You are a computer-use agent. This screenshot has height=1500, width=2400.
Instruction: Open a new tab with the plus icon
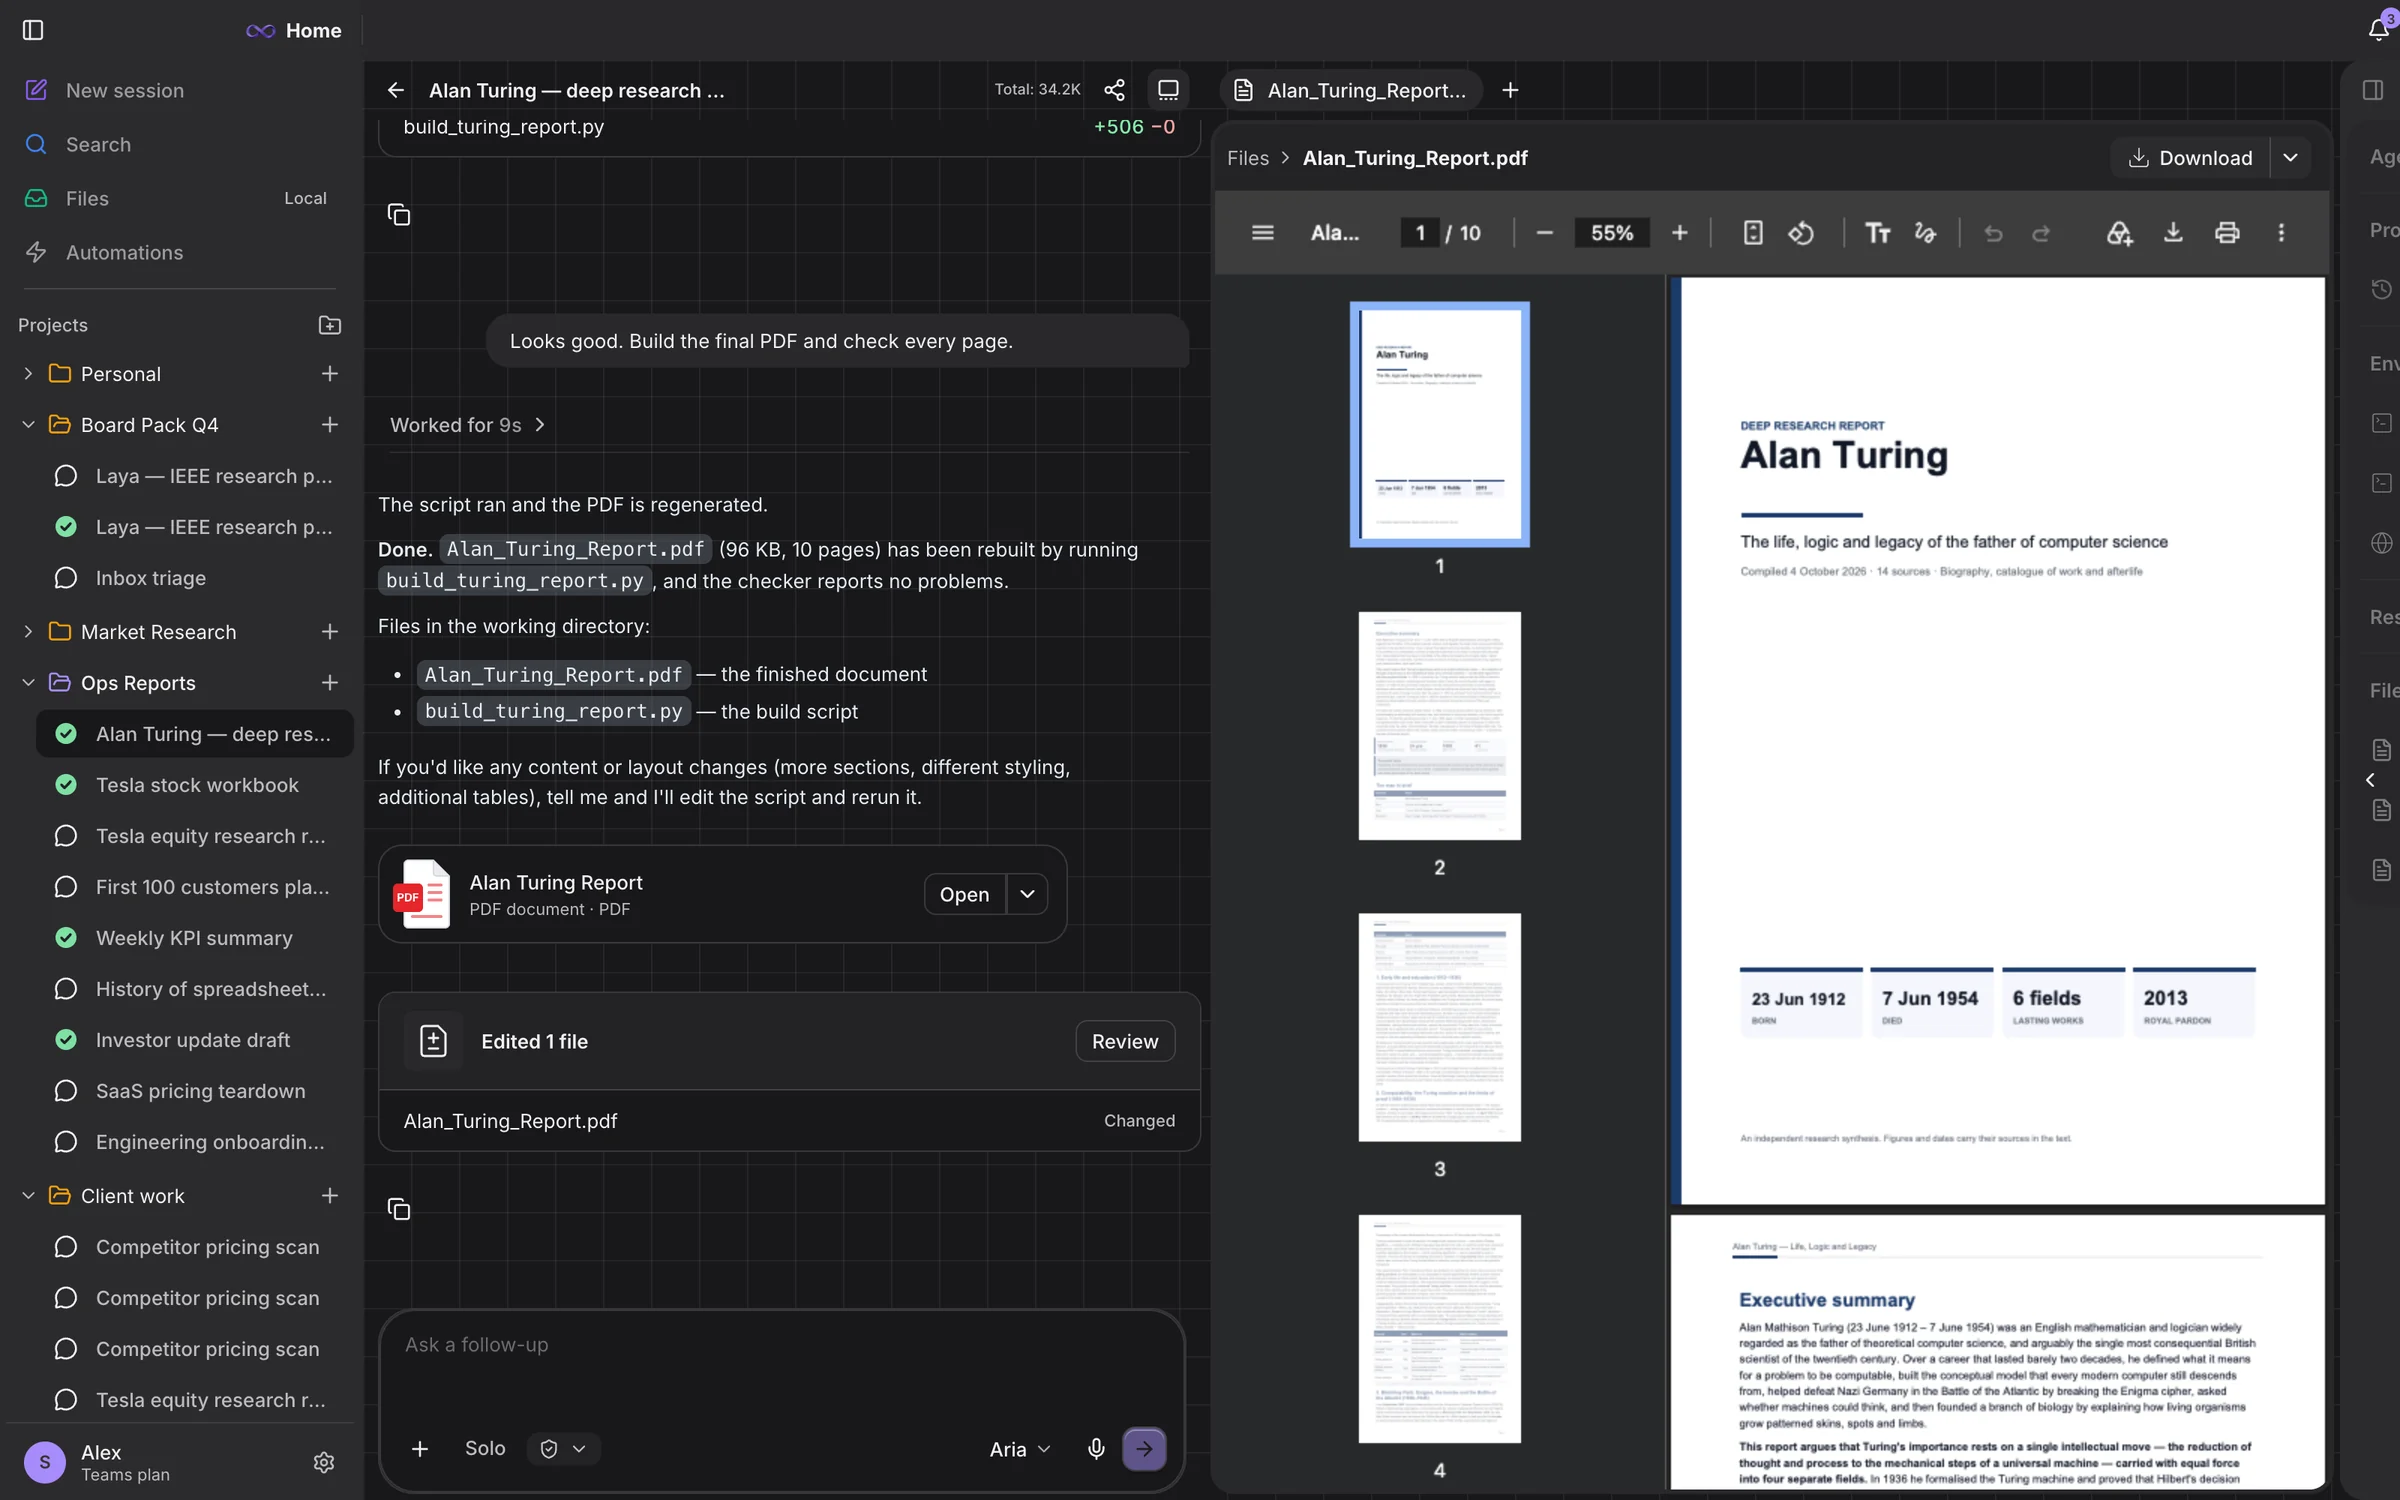pyautogui.click(x=1510, y=90)
